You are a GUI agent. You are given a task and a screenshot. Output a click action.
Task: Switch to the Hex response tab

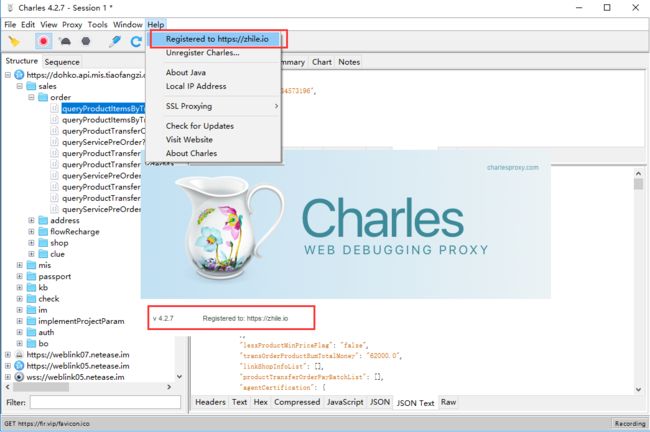[x=260, y=402]
